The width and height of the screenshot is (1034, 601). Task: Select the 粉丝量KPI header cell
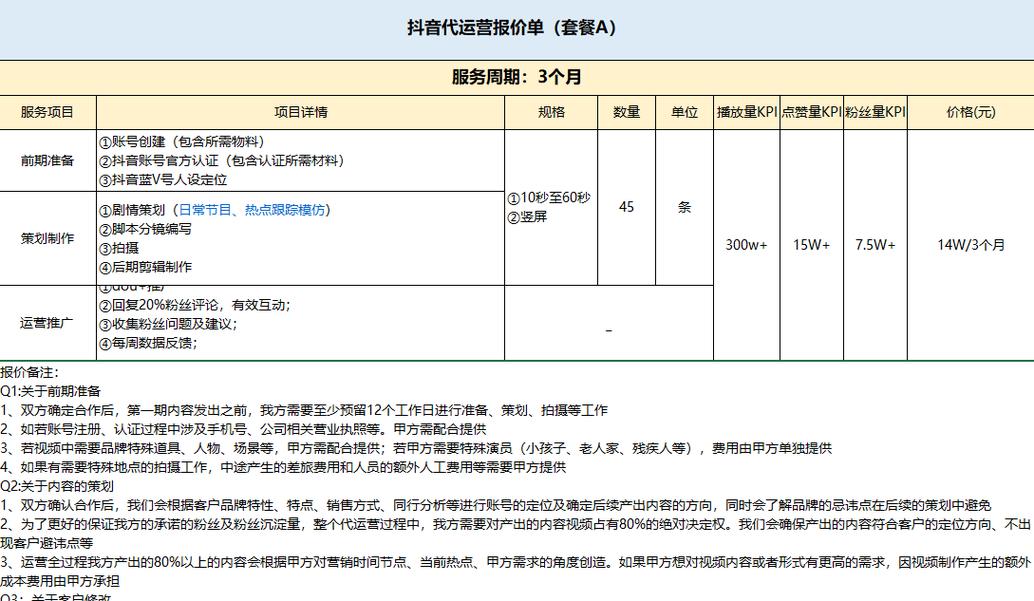(x=875, y=112)
